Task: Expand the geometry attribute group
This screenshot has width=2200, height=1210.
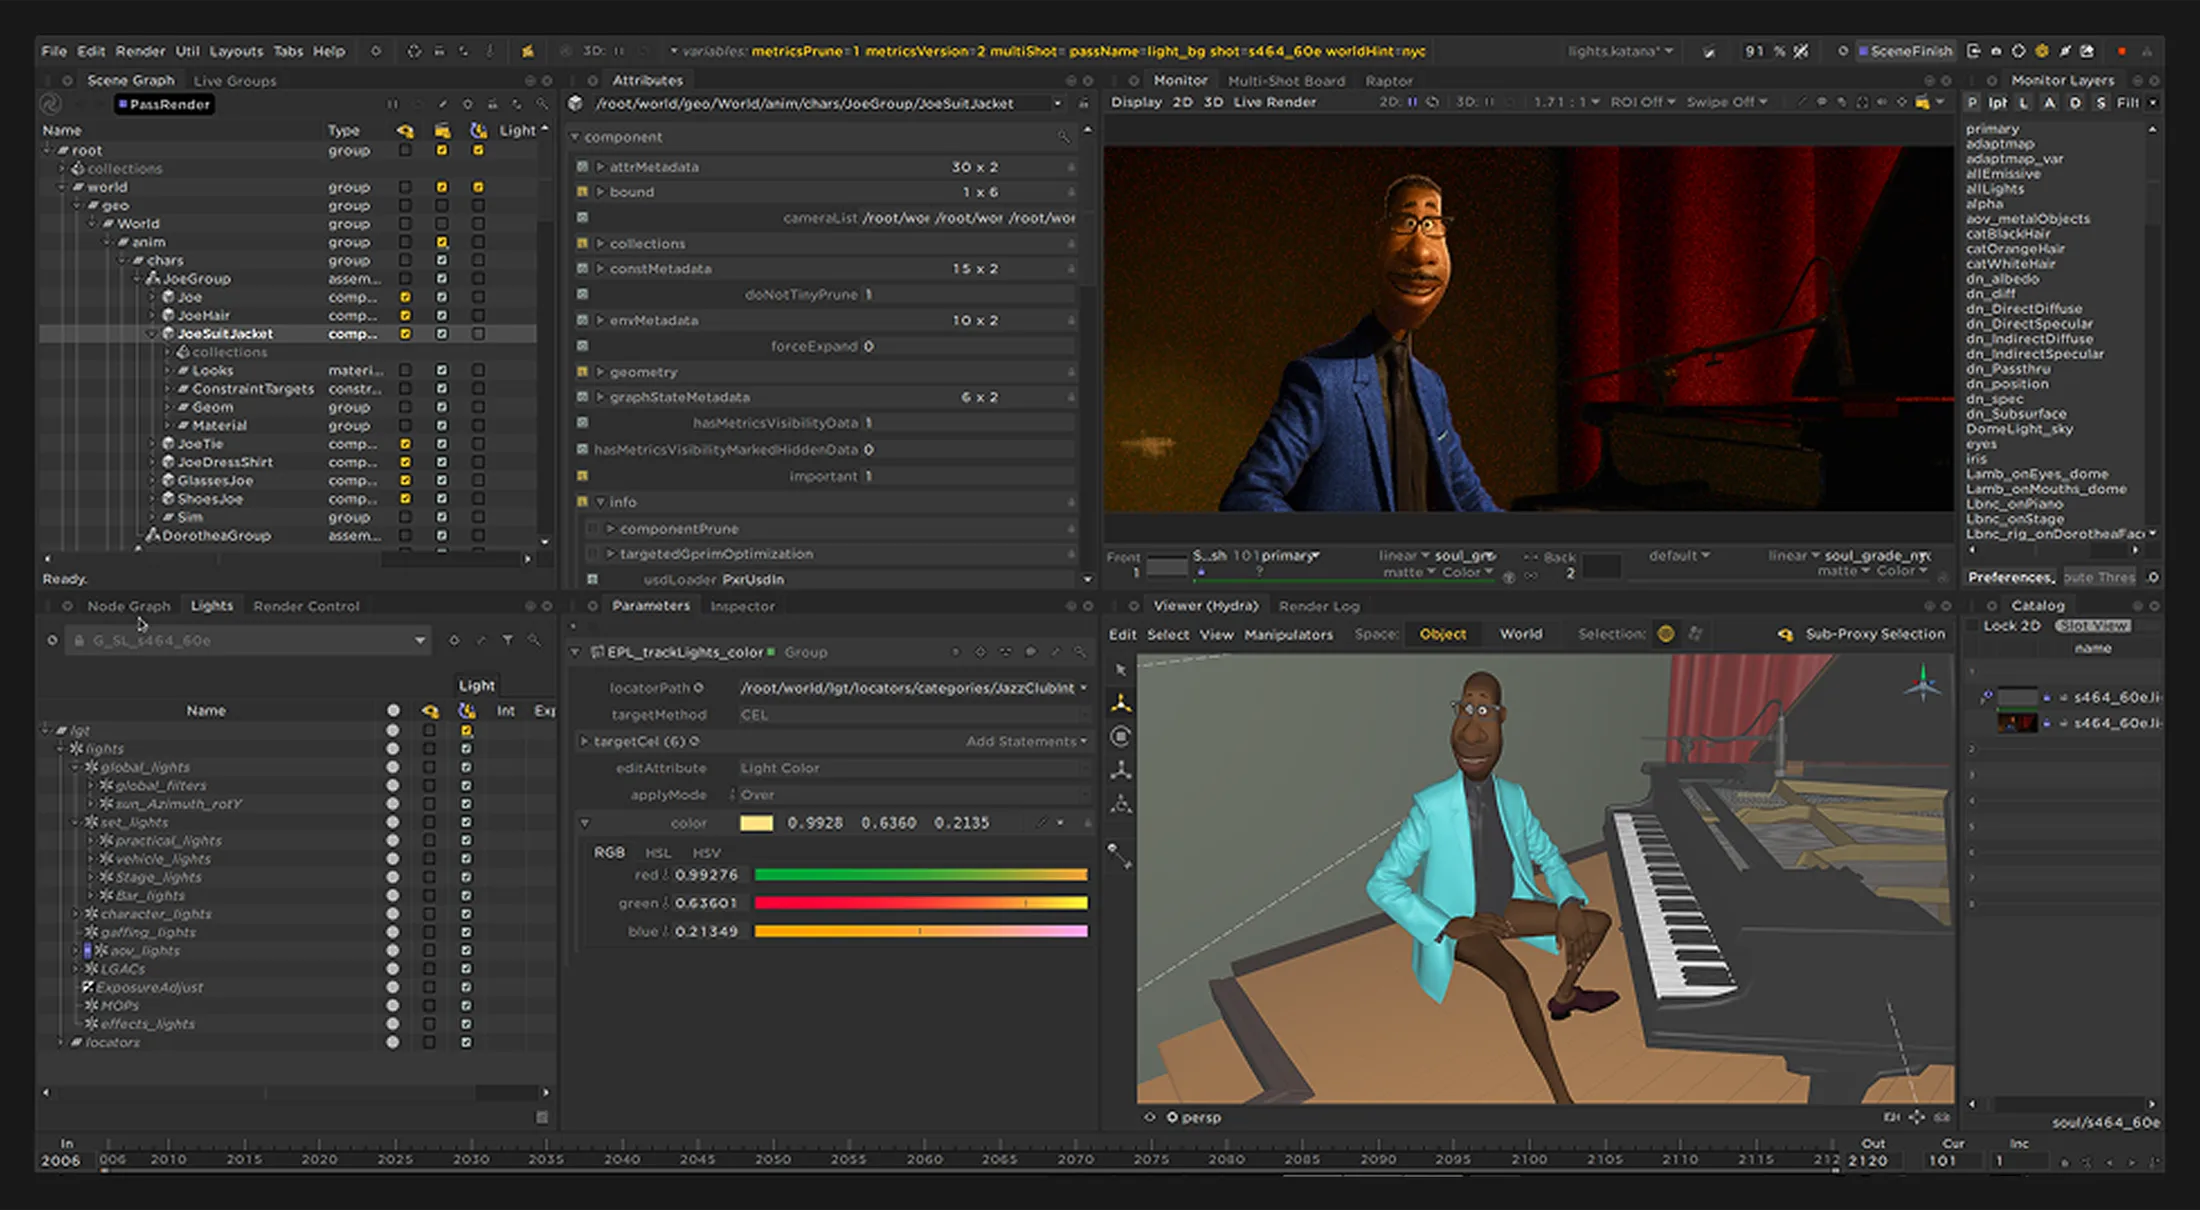Action: [x=600, y=372]
